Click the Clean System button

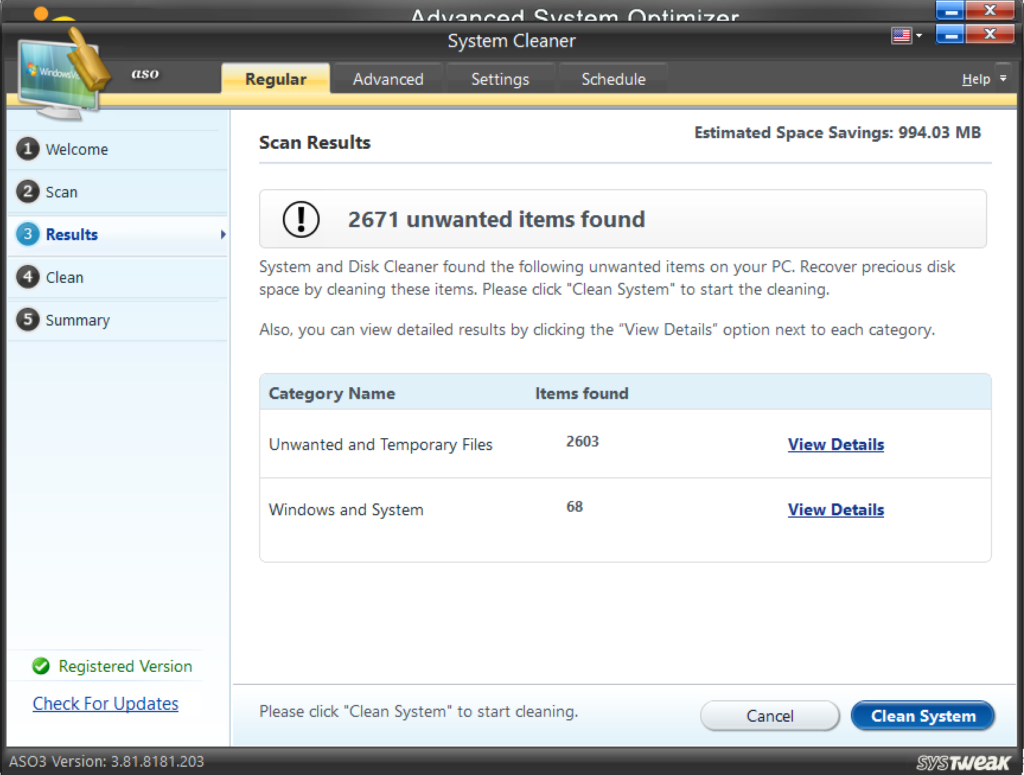pos(922,716)
